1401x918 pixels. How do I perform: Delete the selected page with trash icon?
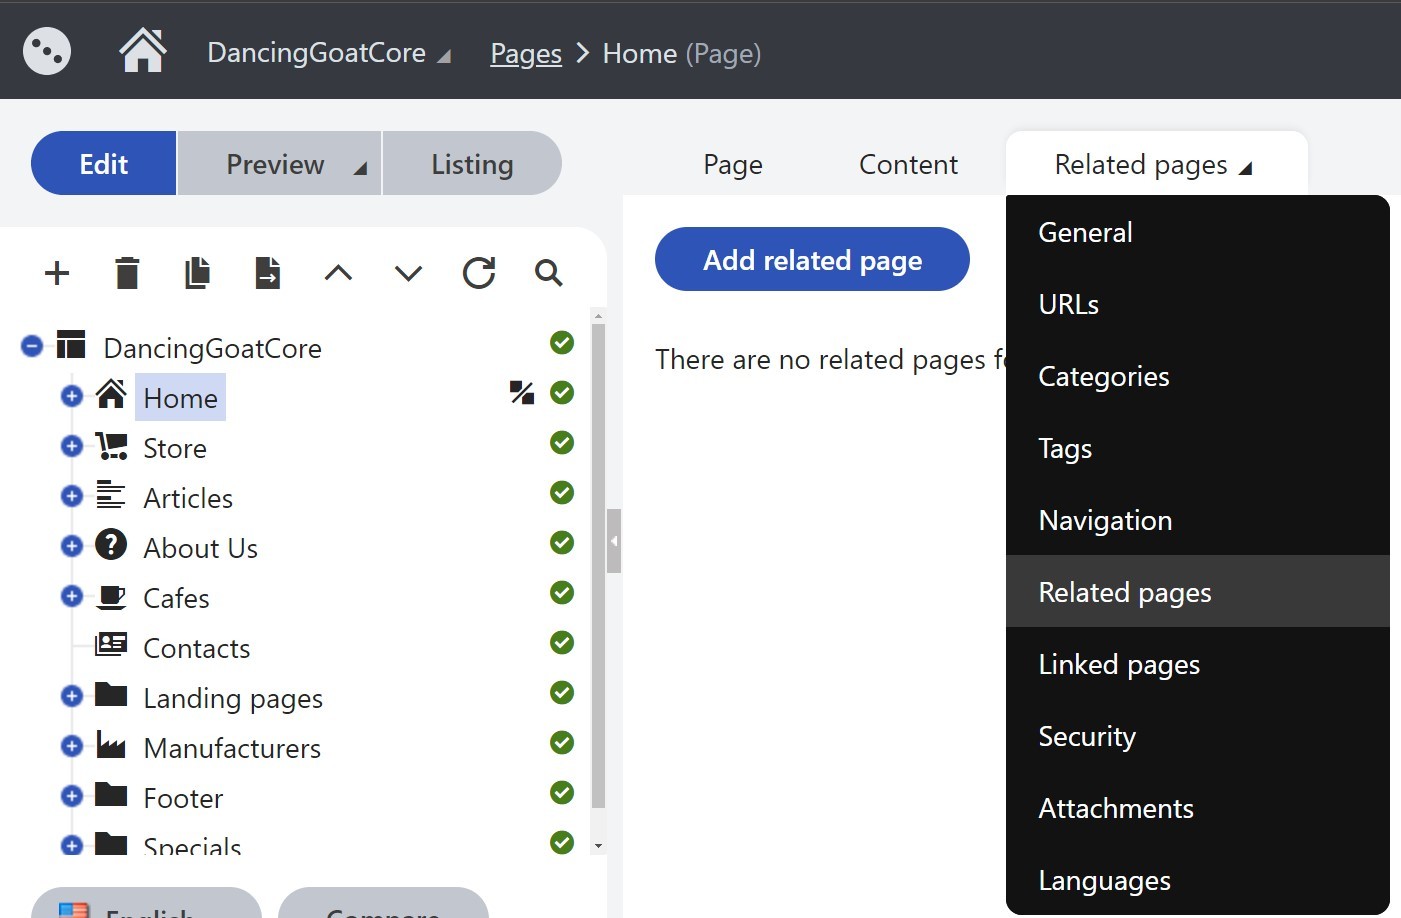[127, 273]
